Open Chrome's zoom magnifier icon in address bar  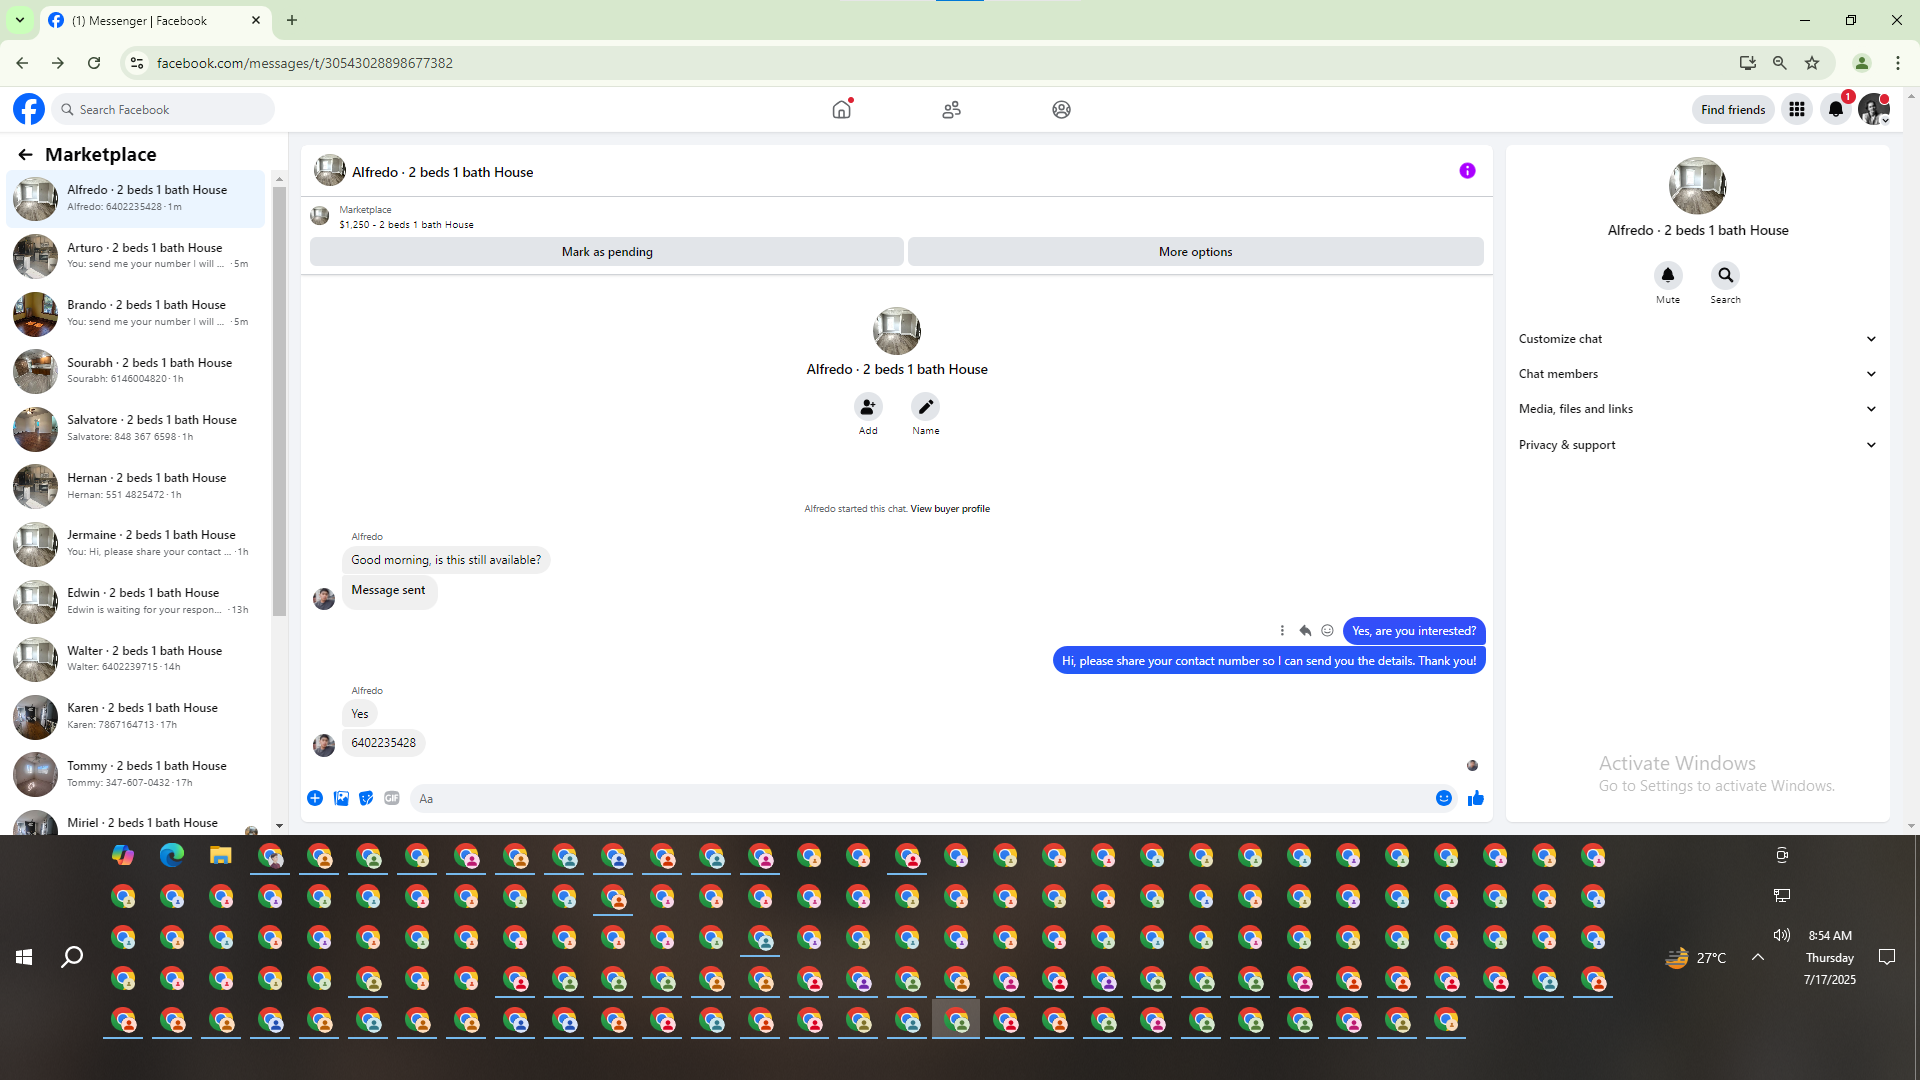pyautogui.click(x=1780, y=63)
